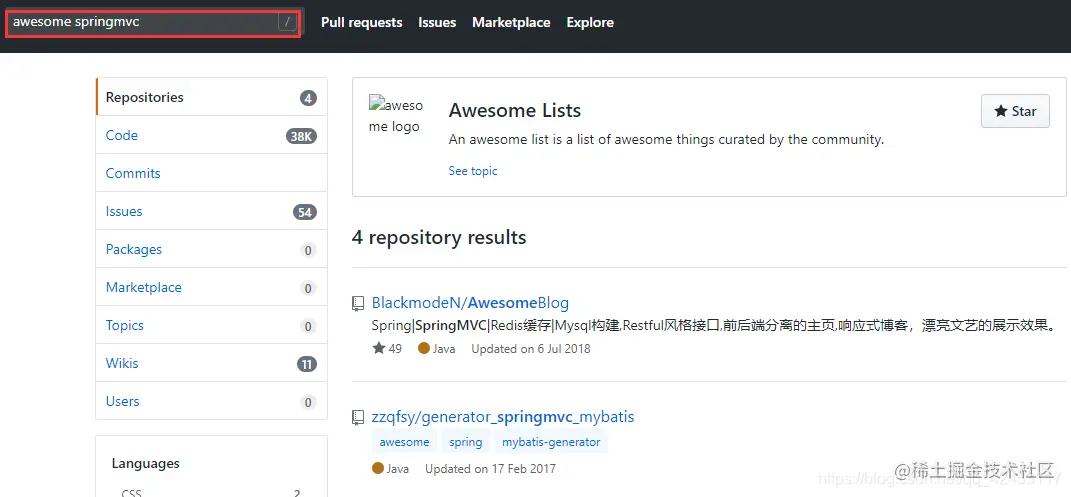Click the Code count badge showing 38K
Screen dimensions: 1071x497
301,136
